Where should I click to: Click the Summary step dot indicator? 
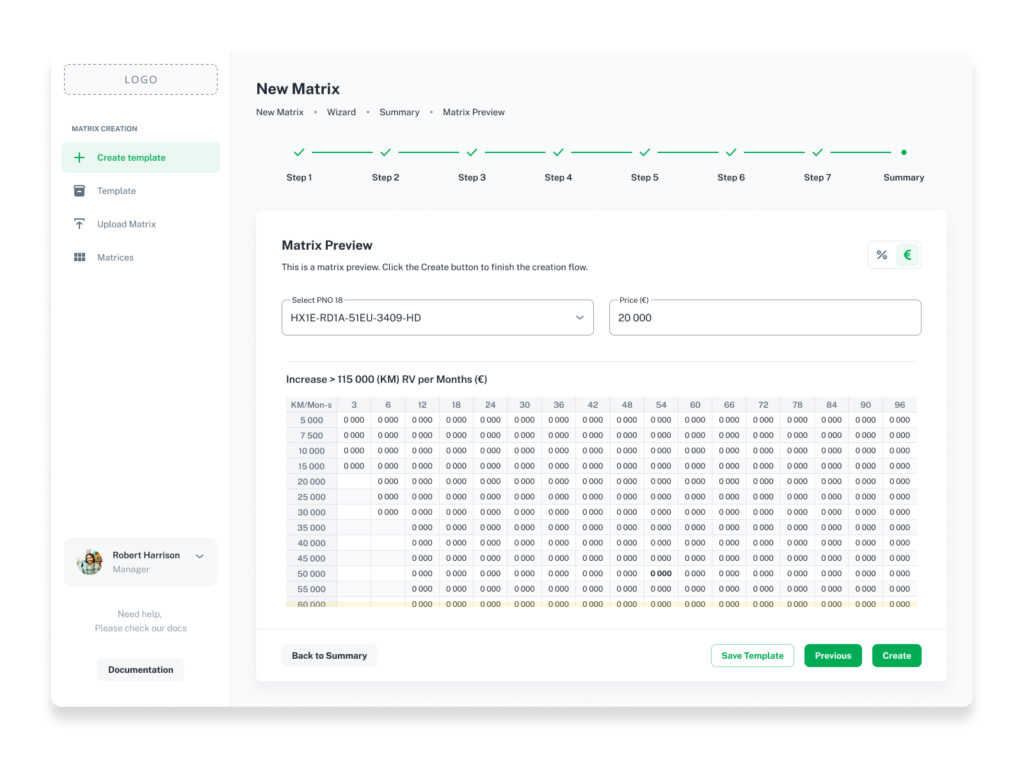coord(904,152)
